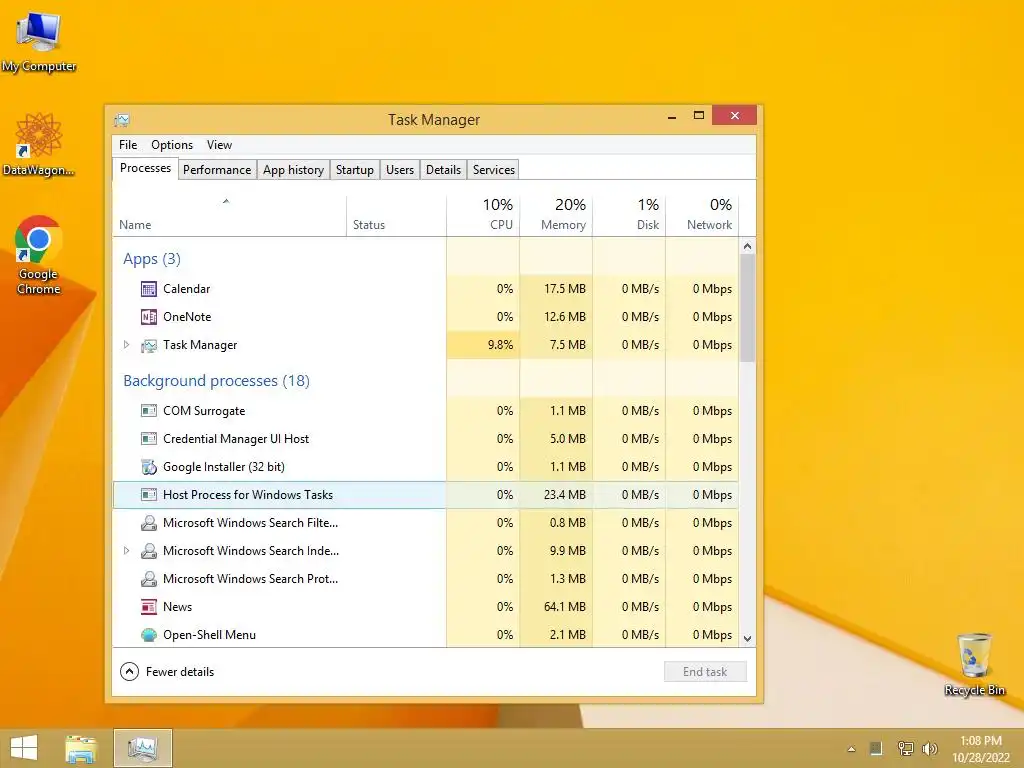Click the scrollbar up arrow
Screen dimensions: 1024x768
point(748,246)
